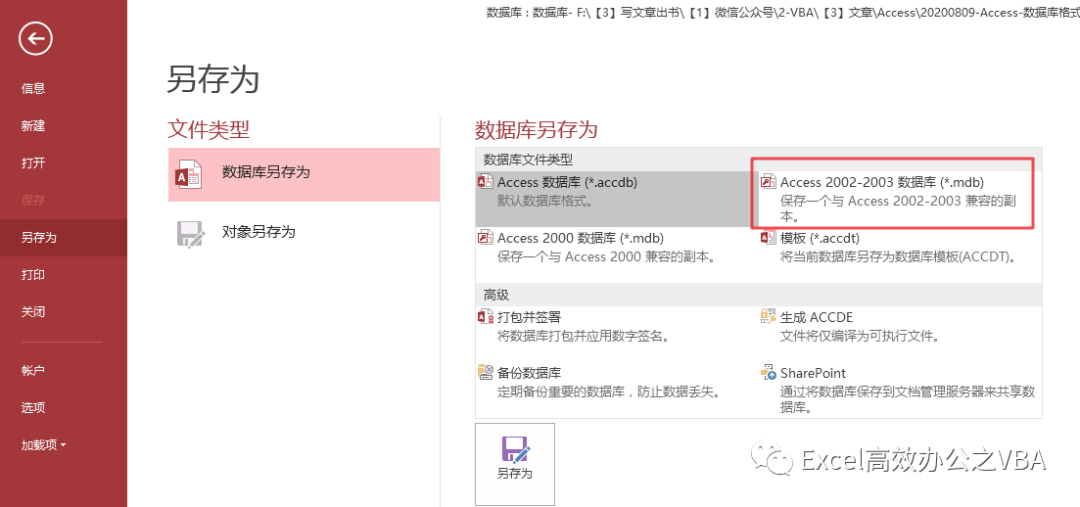This screenshot has width=1080, height=507.
Task: Go back with the circular arrow icon
Action: coord(36,39)
